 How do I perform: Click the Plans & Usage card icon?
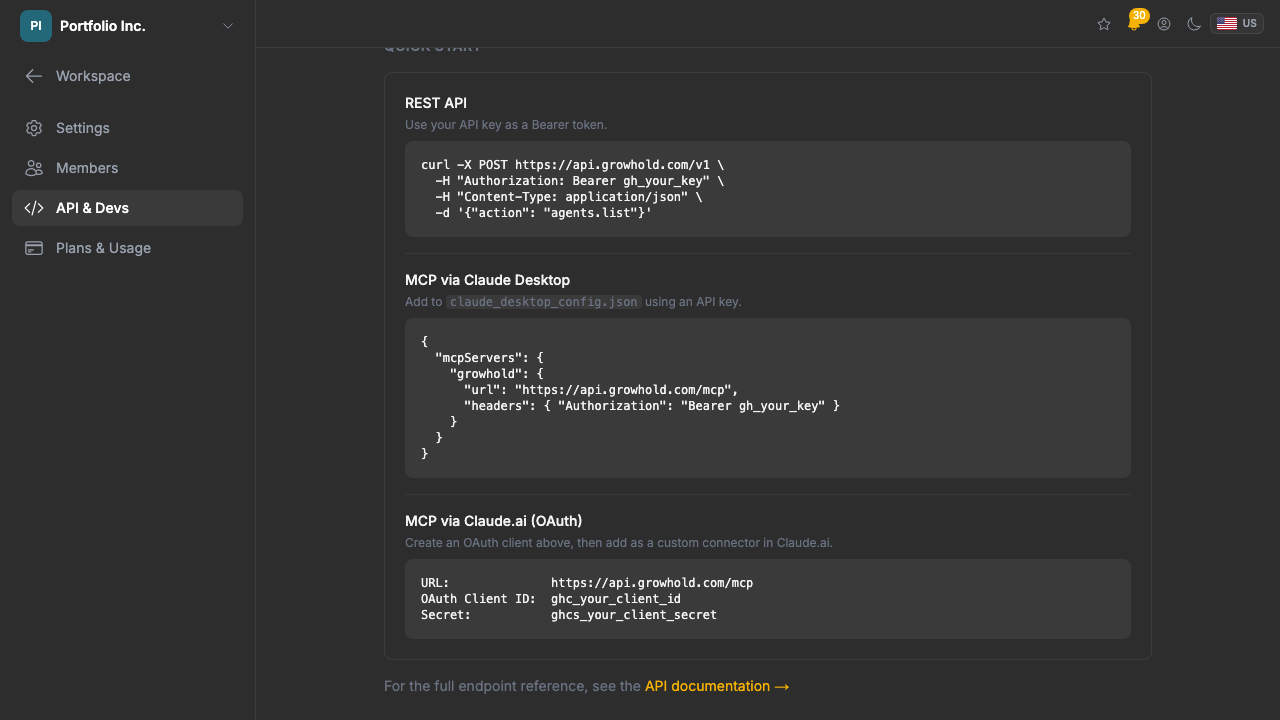point(34,248)
